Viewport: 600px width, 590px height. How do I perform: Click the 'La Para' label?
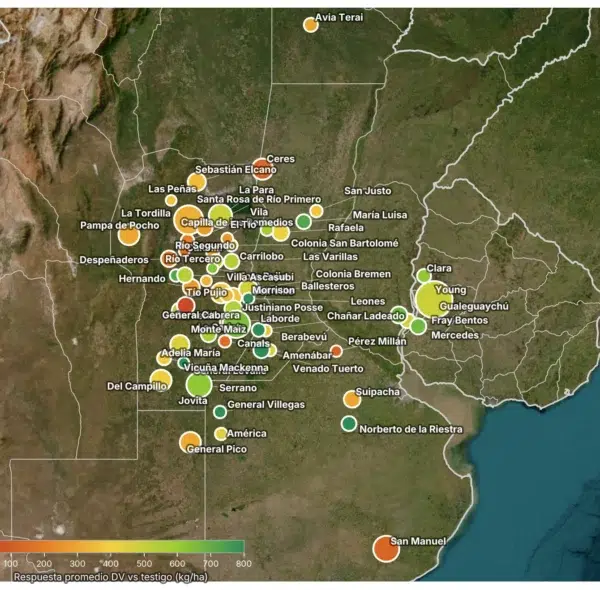point(256,190)
